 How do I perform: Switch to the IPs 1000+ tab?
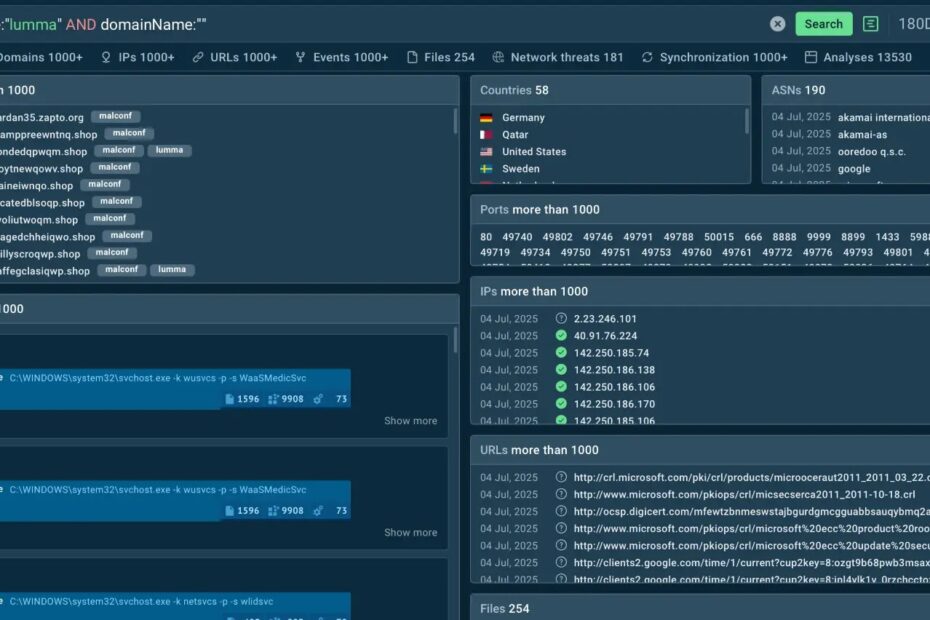coord(138,57)
